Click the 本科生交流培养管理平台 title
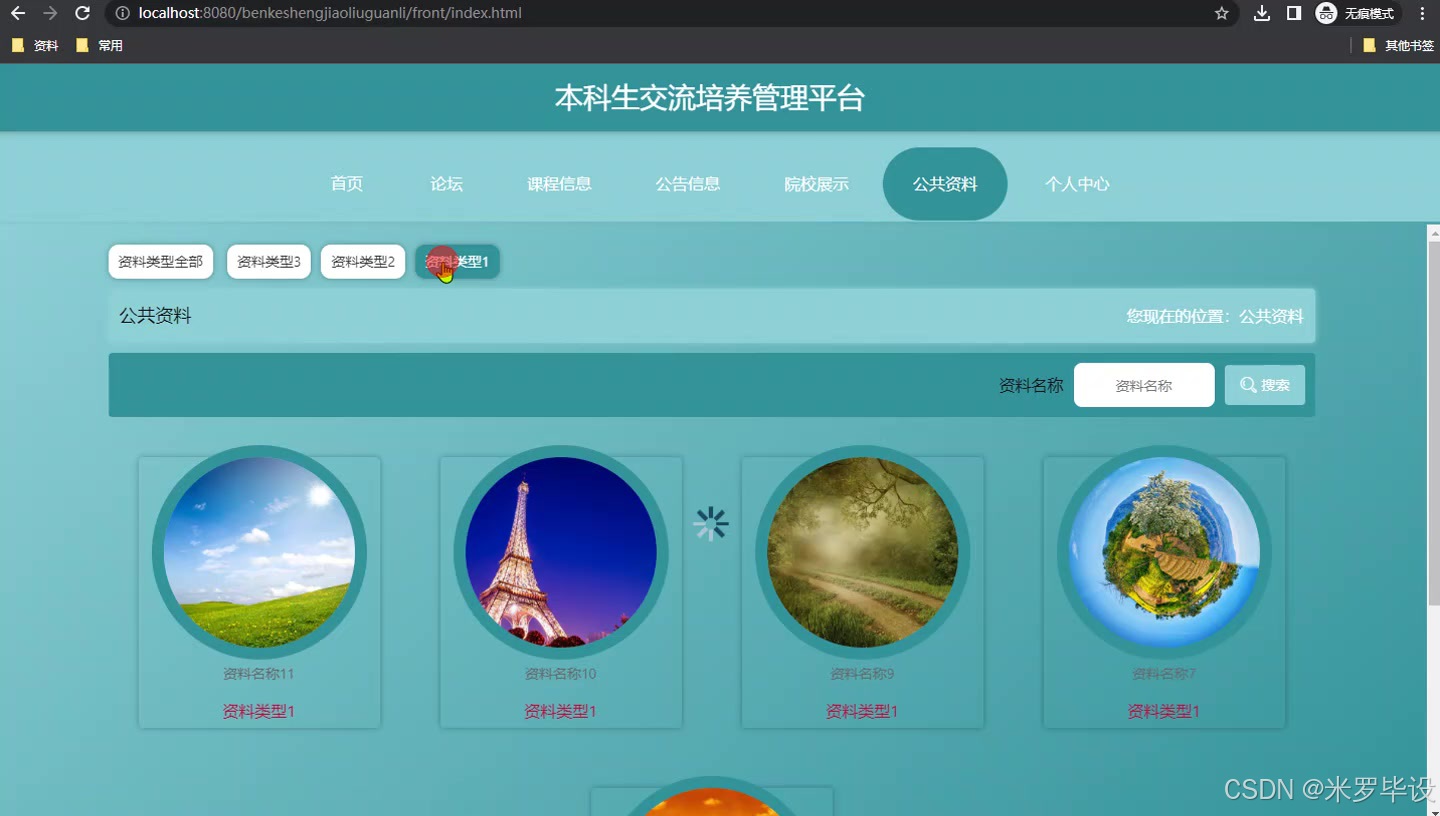The height and width of the screenshot is (816, 1440). (x=710, y=98)
